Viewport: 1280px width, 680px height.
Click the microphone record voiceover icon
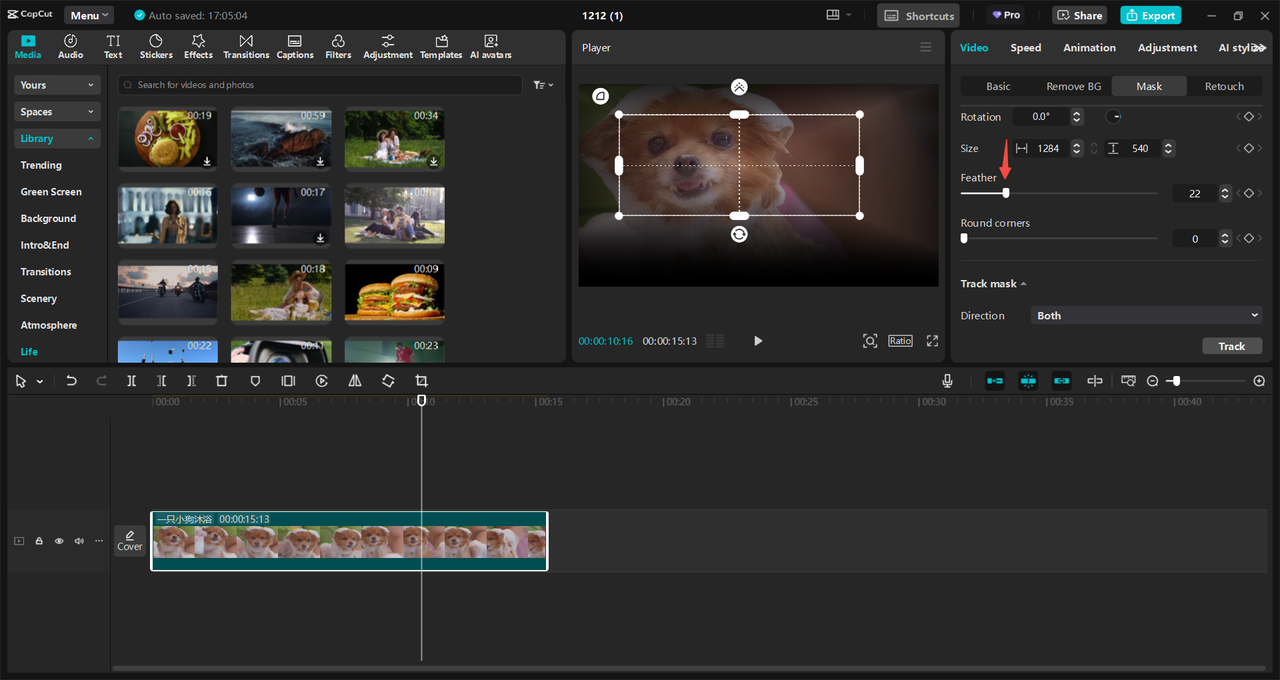click(947, 381)
